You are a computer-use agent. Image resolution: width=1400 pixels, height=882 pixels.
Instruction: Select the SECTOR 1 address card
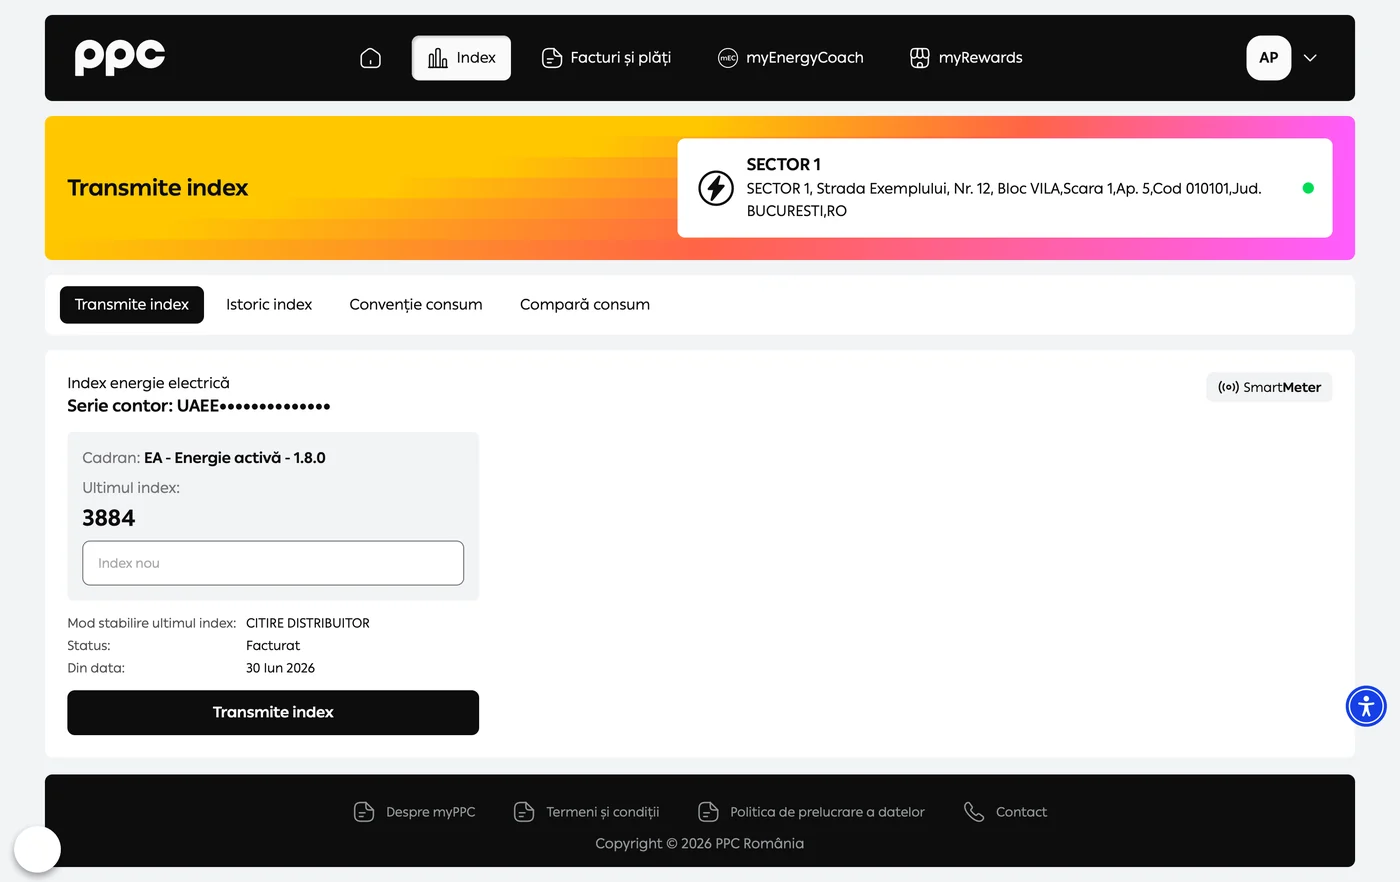point(1005,188)
